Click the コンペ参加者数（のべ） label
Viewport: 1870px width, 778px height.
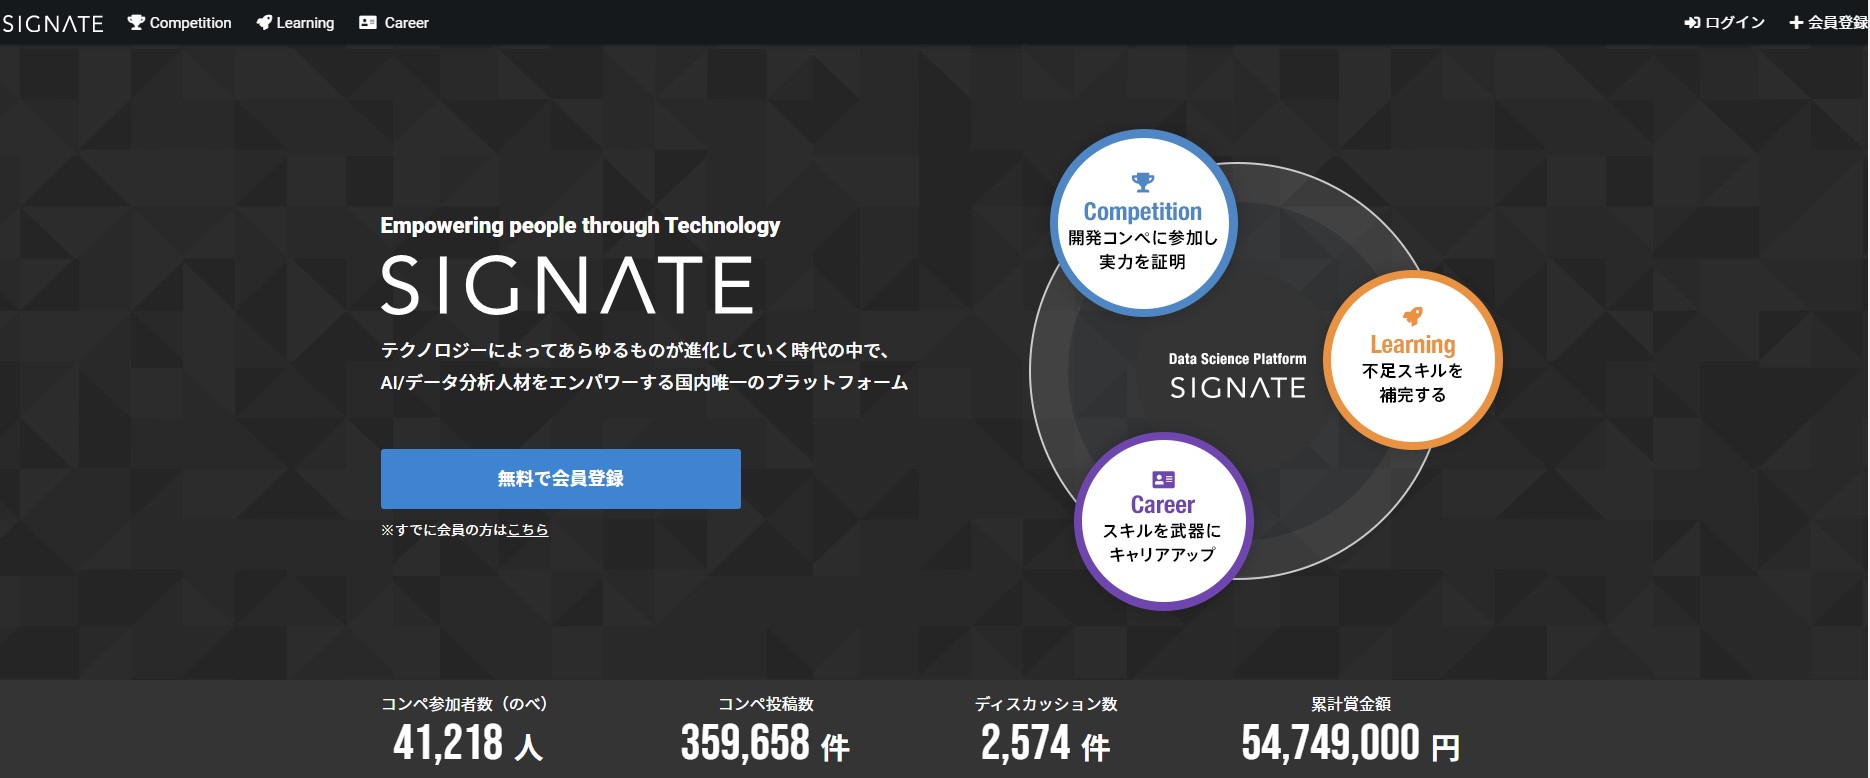pyautogui.click(x=464, y=704)
